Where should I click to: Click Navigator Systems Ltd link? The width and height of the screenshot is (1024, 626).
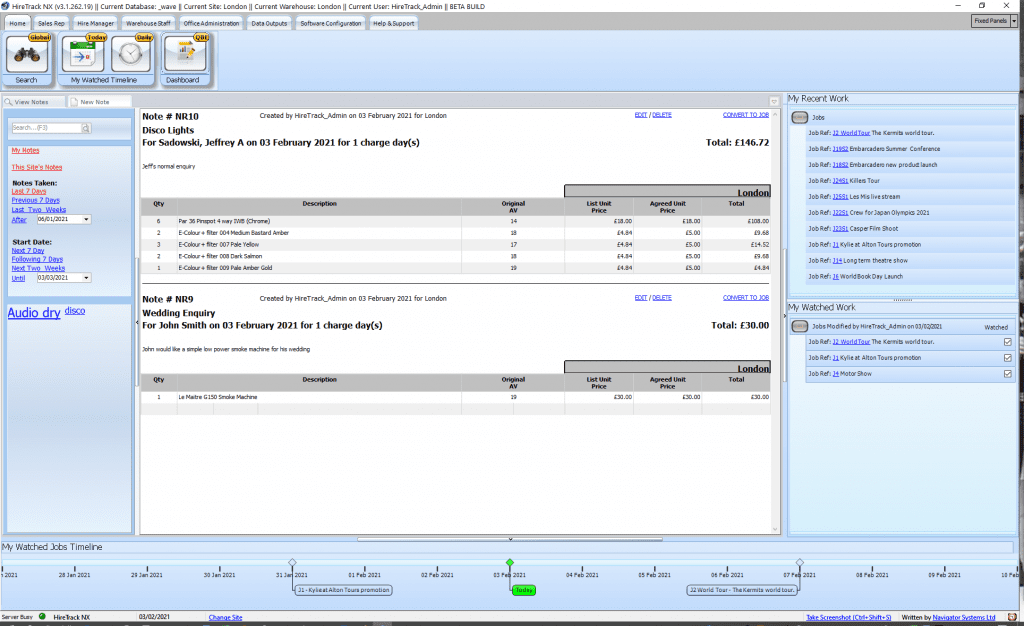click(x=964, y=617)
